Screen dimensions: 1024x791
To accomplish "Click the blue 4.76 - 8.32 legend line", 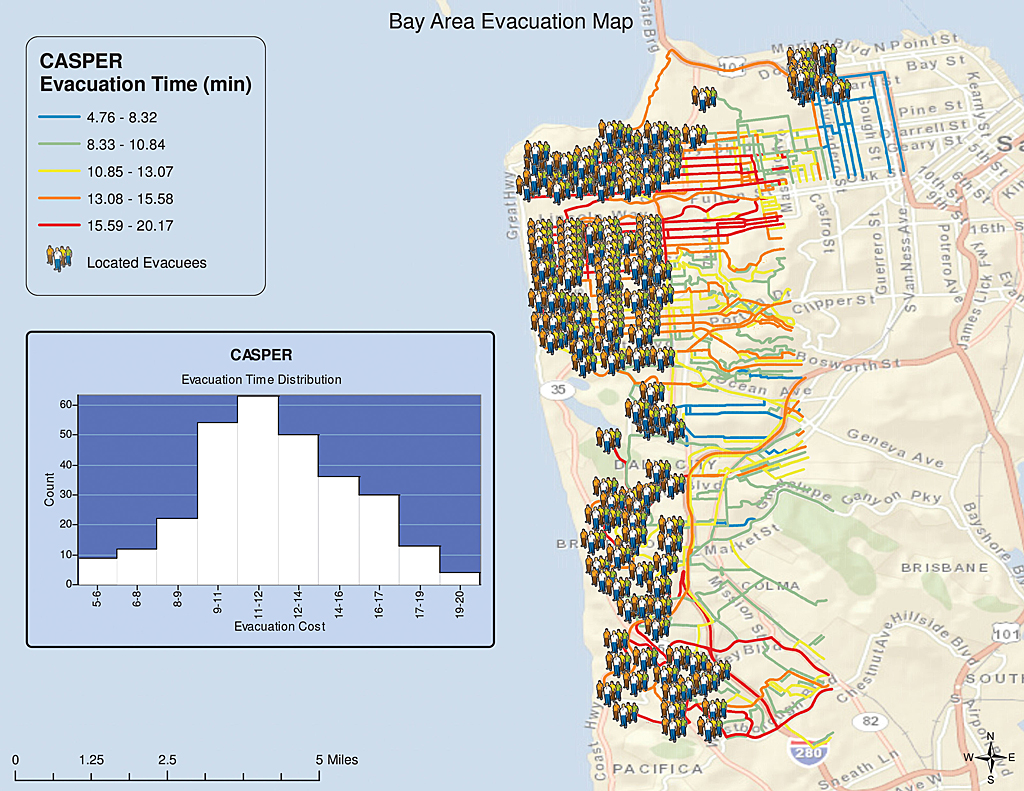I will point(59,118).
